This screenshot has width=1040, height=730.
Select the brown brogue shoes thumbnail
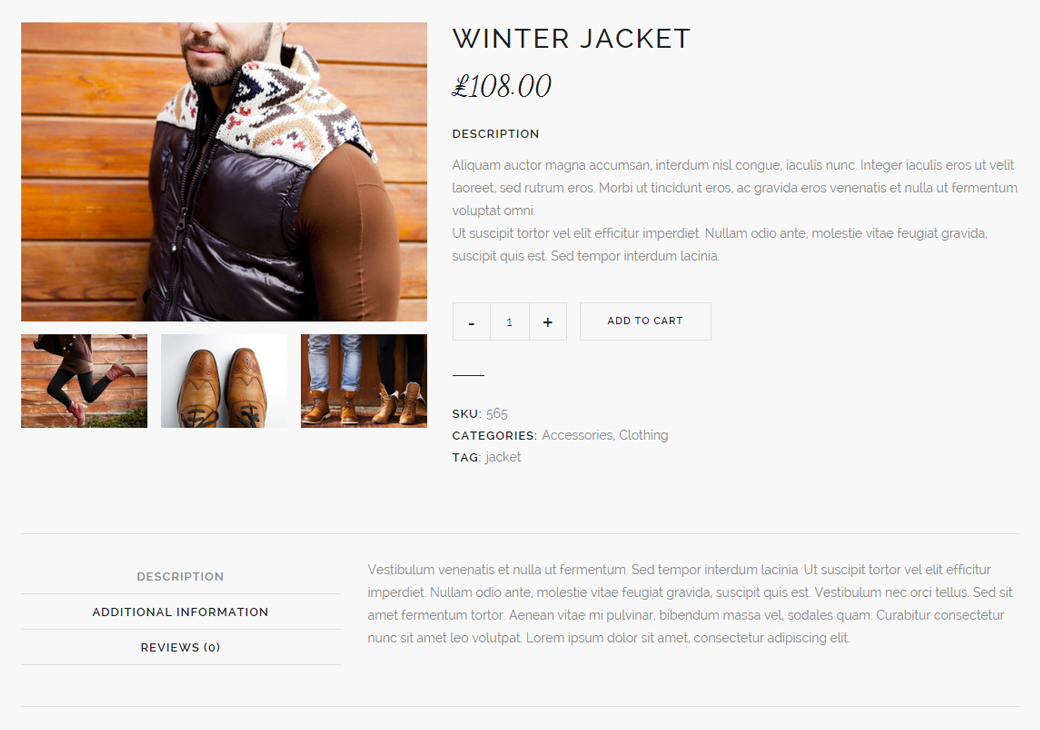click(x=224, y=381)
